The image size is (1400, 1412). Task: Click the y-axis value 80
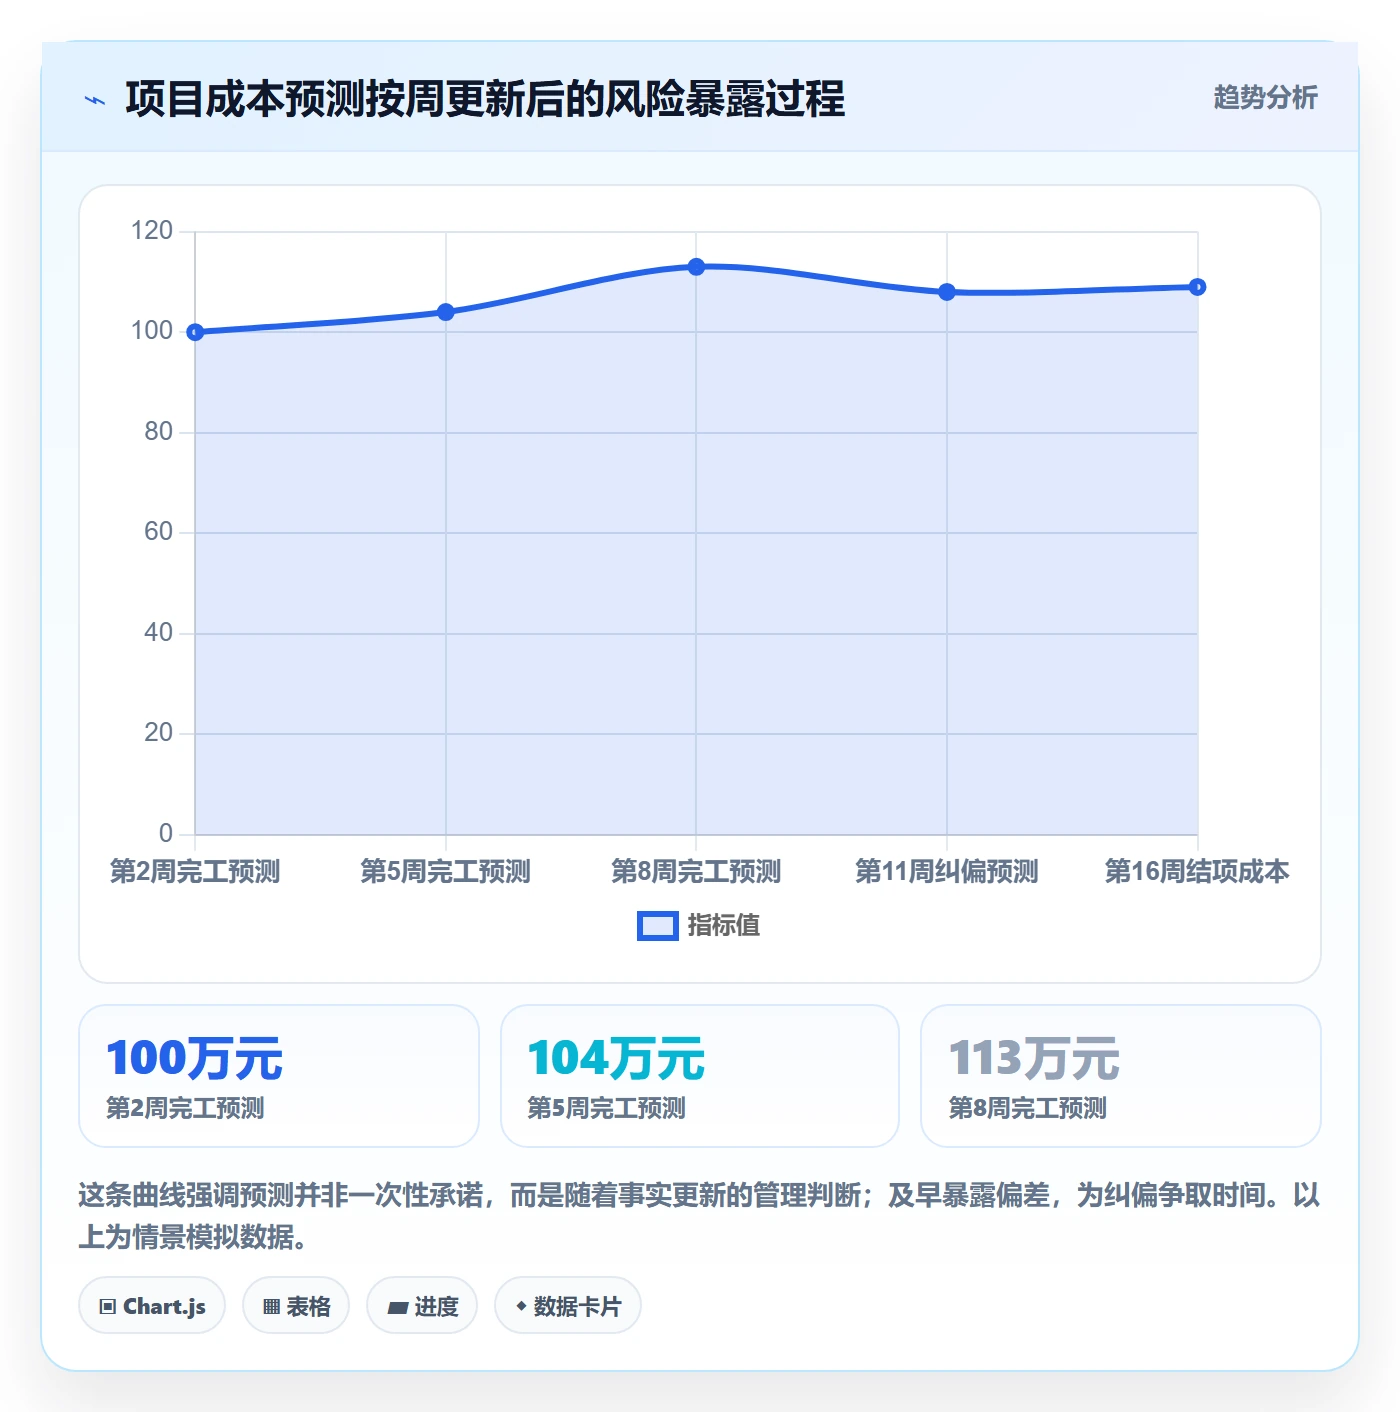[159, 432]
